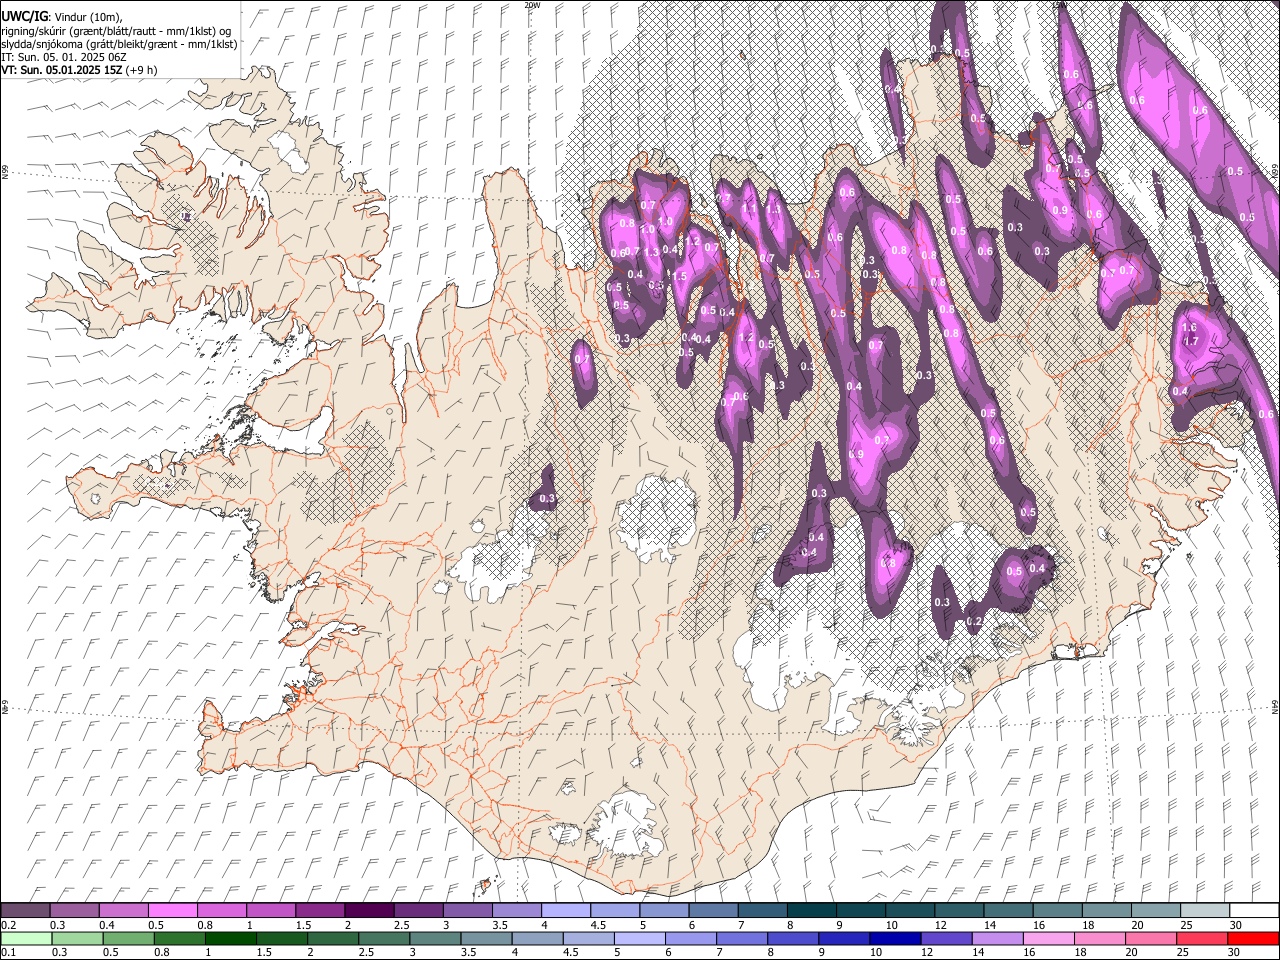Image resolution: width=1280 pixels, height=960 pixels.
Task: Click darkest green 1 swatch on rain scale
Action: point(230,938)
